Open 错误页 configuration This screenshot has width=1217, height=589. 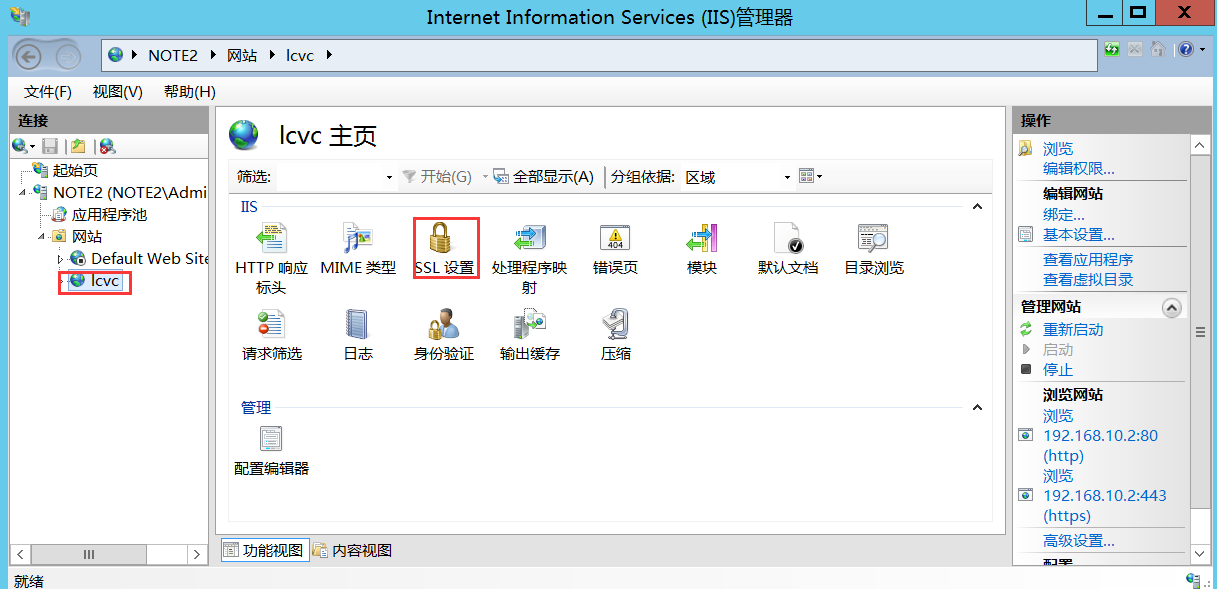[614, 247]
